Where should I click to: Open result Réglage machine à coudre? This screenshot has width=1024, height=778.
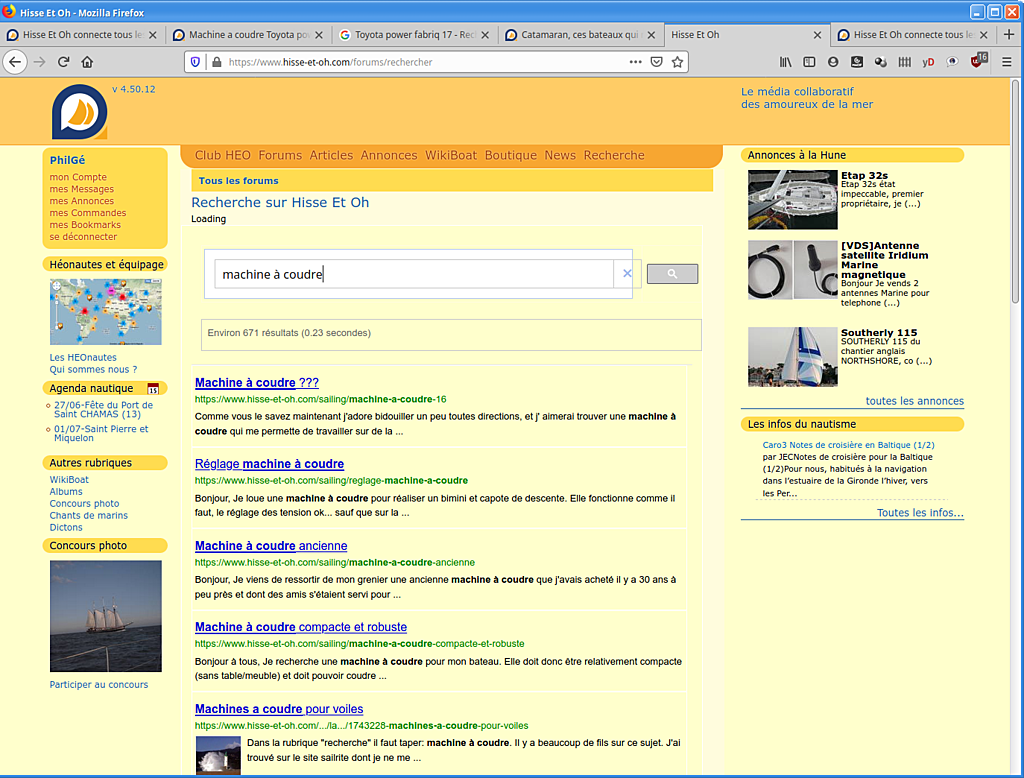pos(269,464)
